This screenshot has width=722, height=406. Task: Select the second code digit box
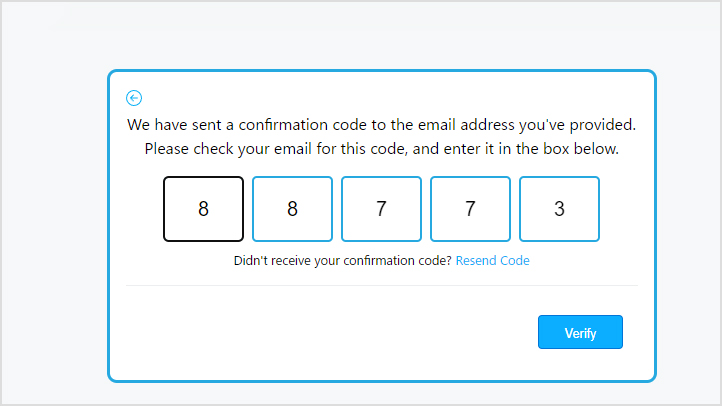coord(292,209)
